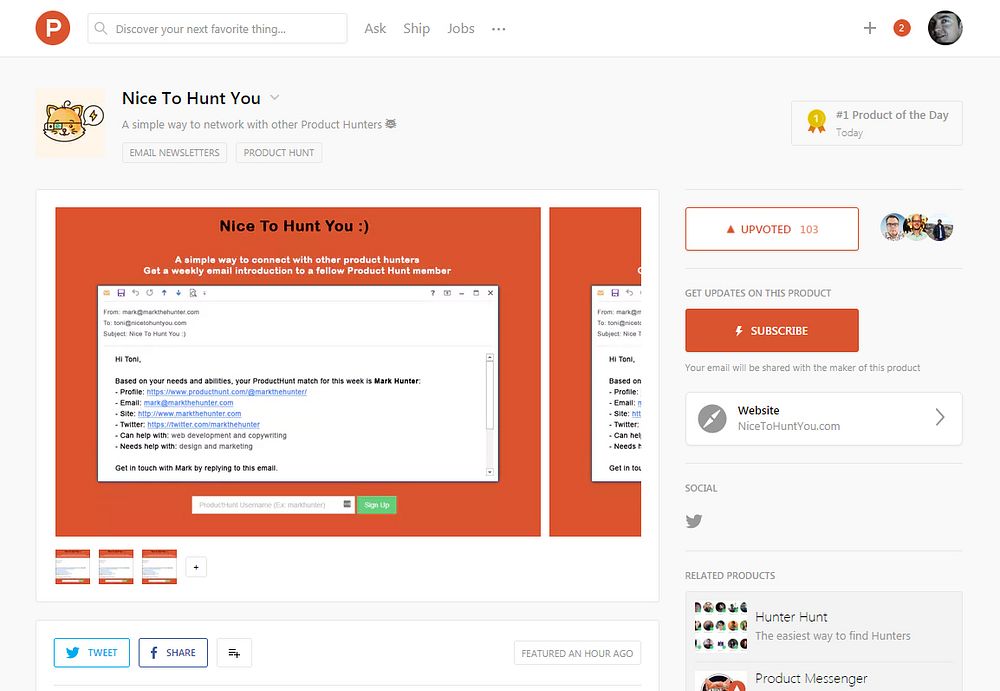The image size is (1000, 691).
Task: Click the gold medal rank icon
Action: pyautogui.click(x=816, y=121)
